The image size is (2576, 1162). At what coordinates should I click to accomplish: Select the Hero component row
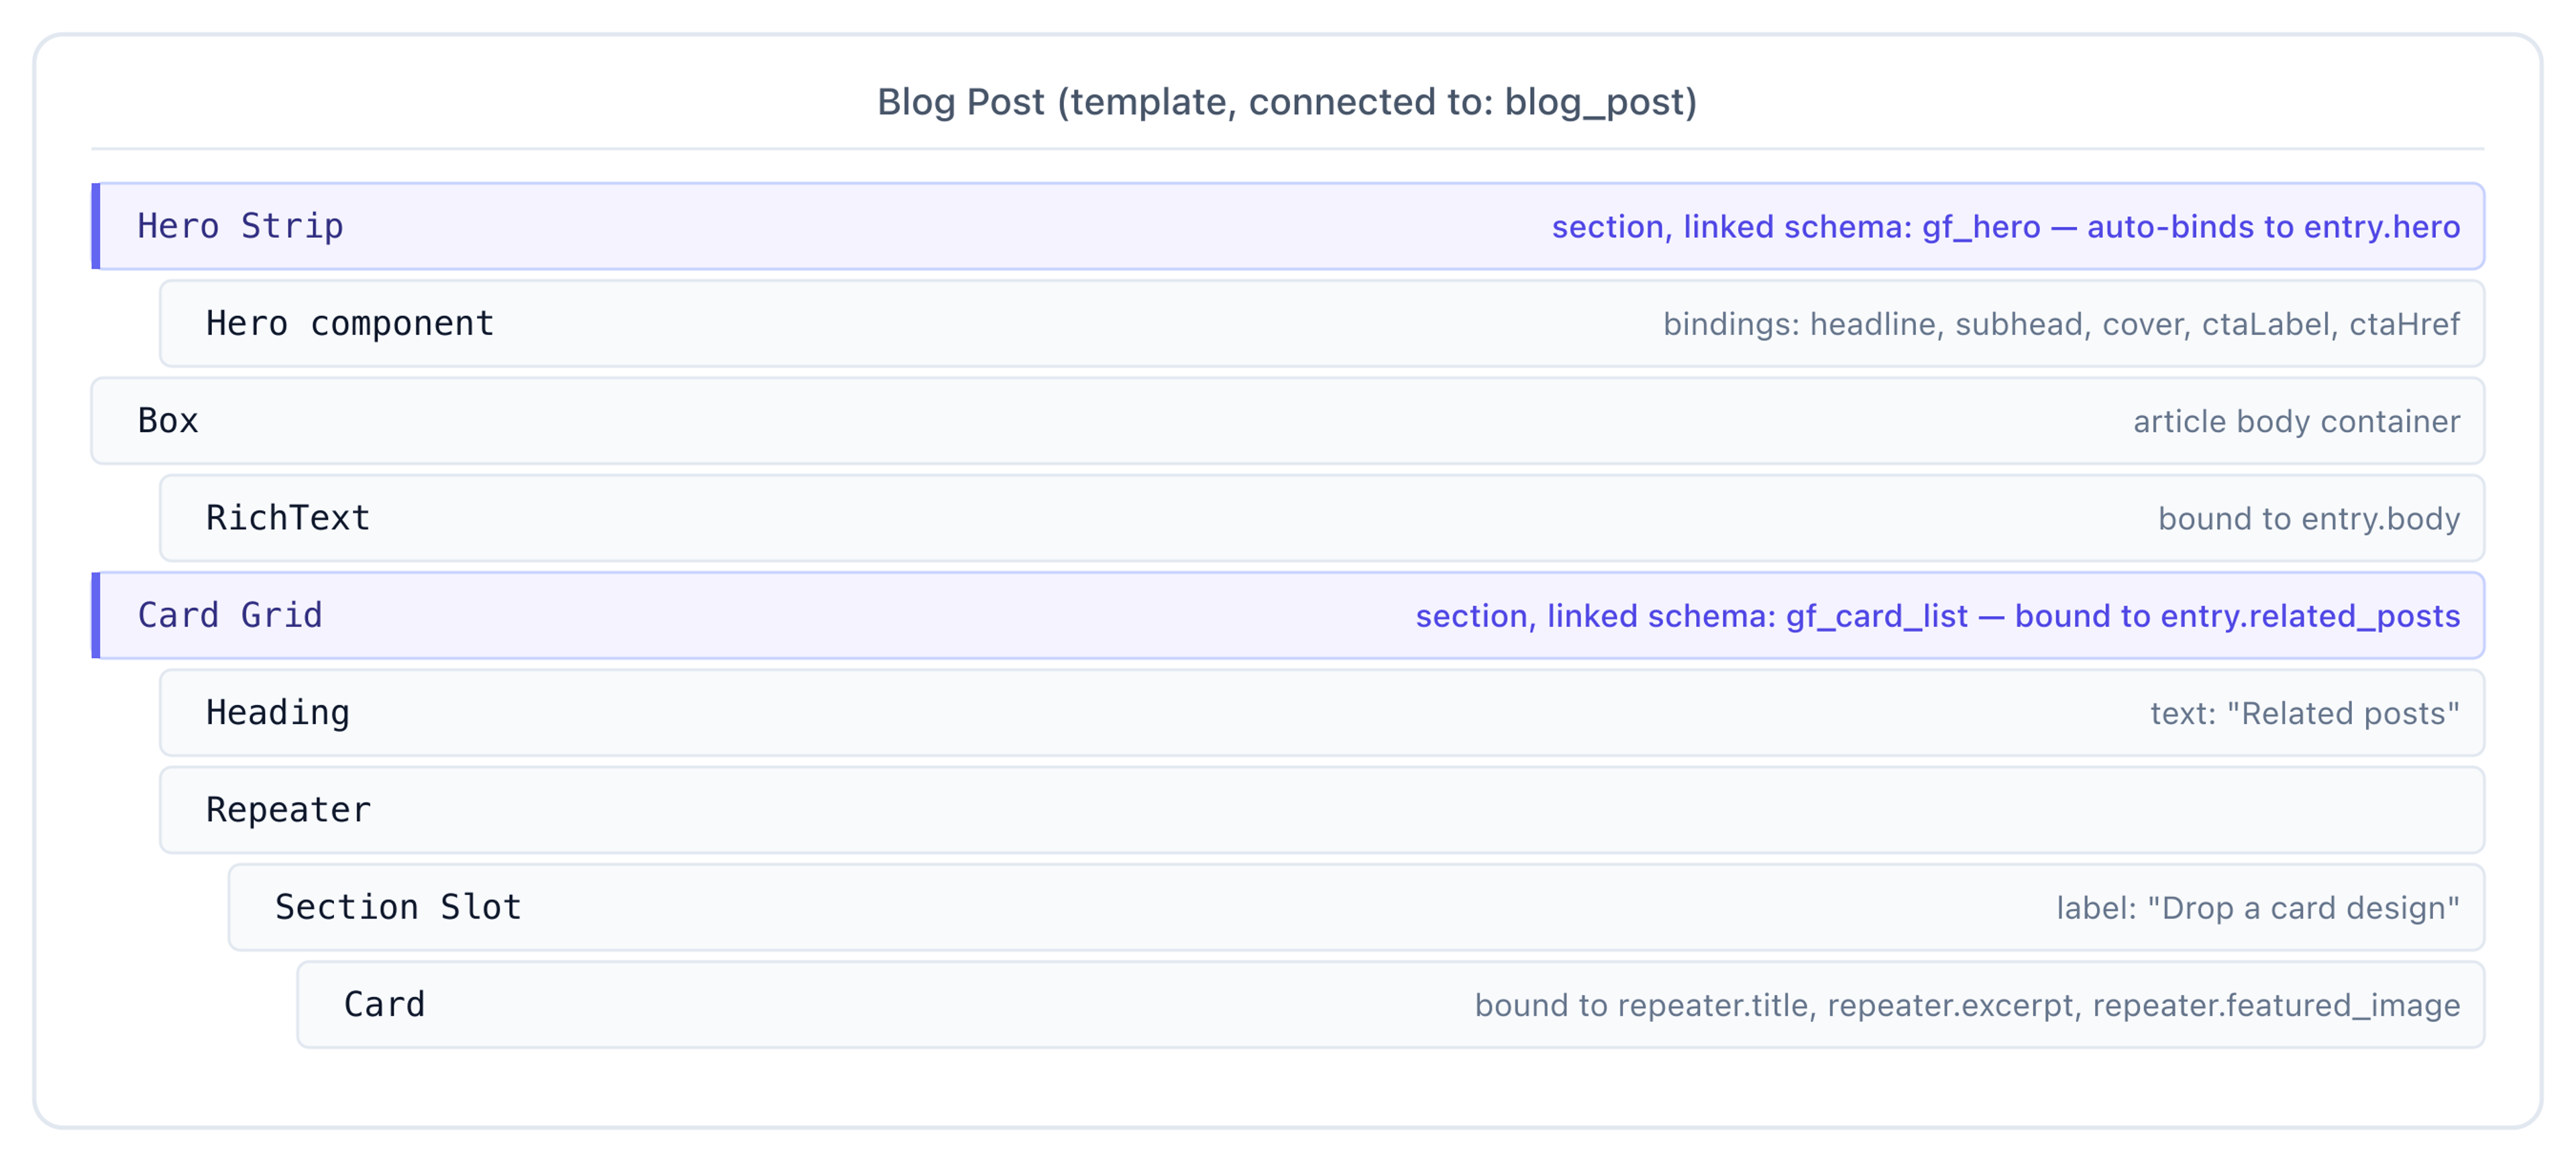click(1322, 323)
